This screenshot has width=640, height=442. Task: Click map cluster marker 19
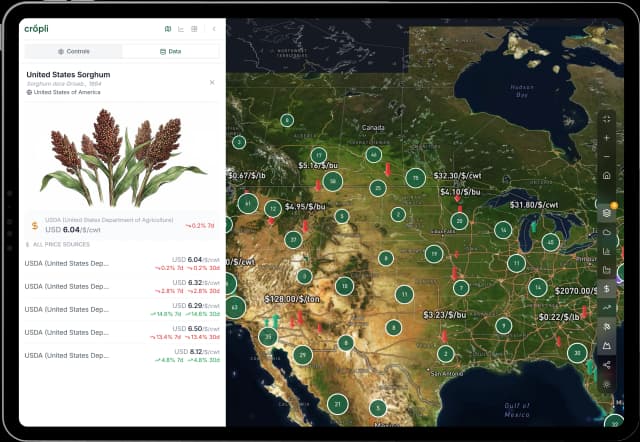[434, 254]
